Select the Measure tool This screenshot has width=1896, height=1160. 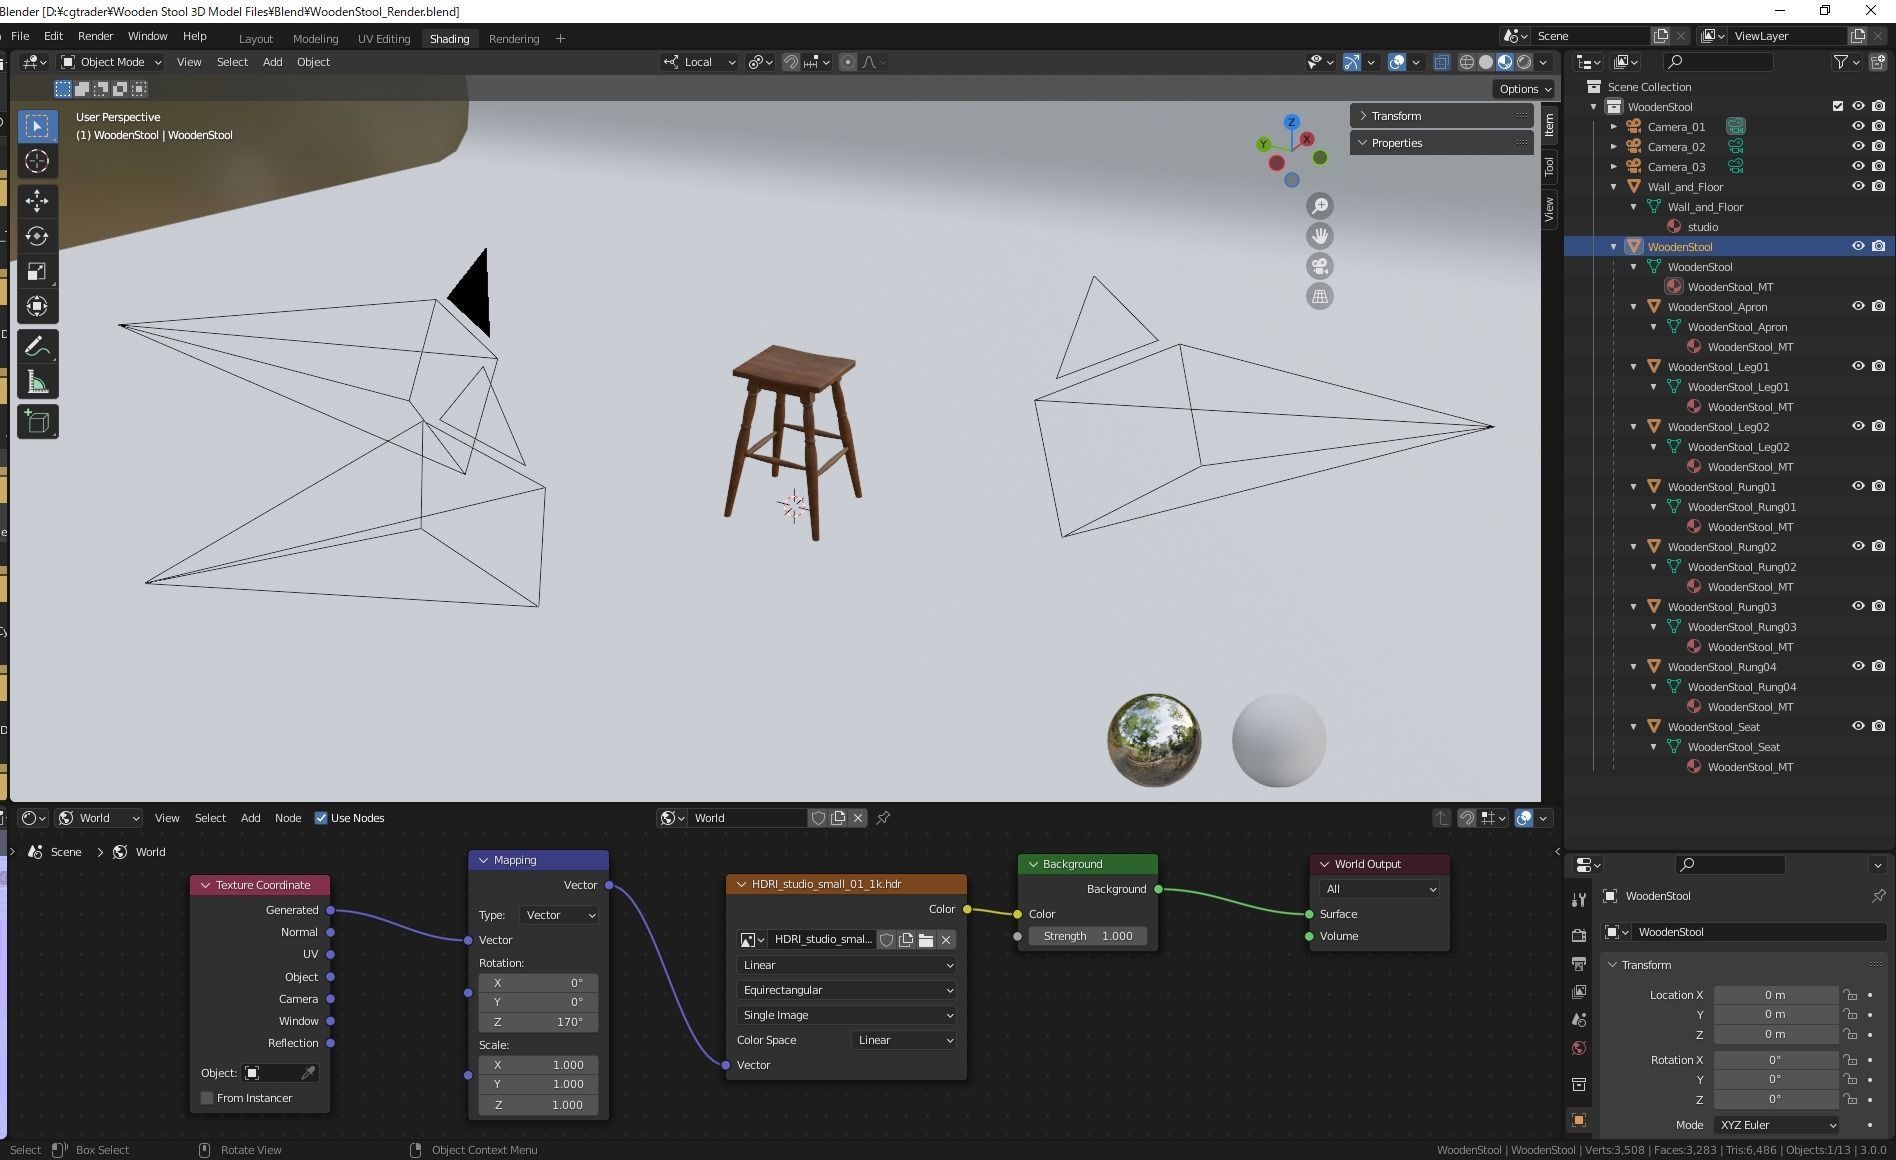tap(37, 383)
